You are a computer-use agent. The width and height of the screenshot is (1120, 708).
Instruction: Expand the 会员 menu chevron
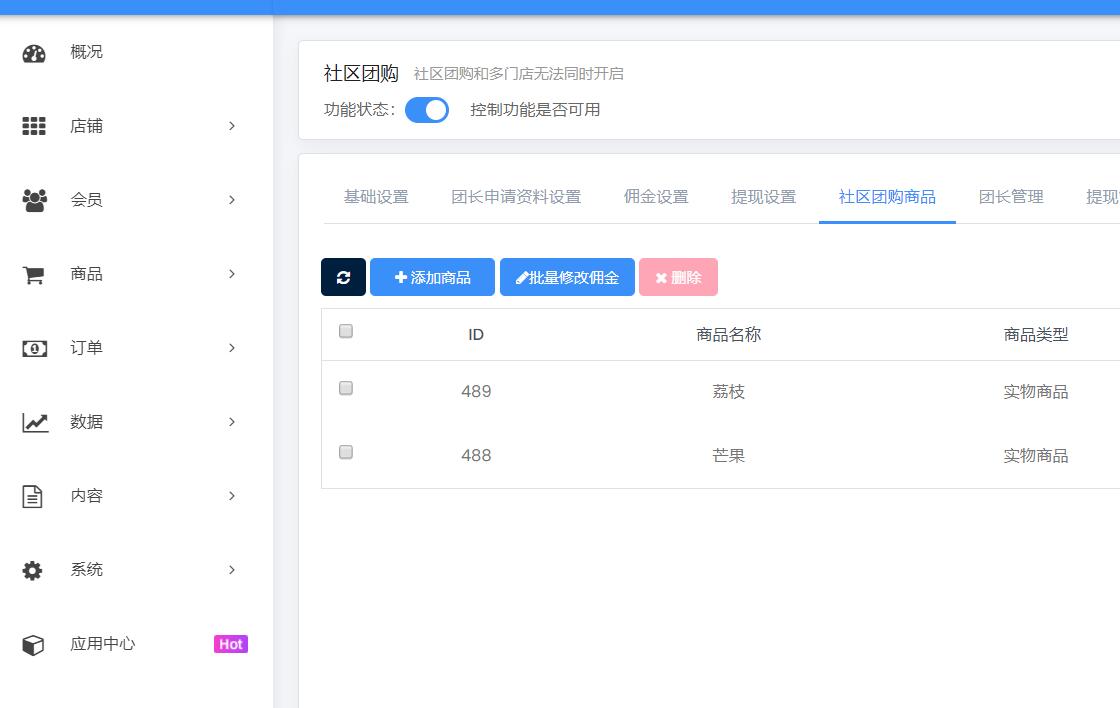(x=231, y=200)
